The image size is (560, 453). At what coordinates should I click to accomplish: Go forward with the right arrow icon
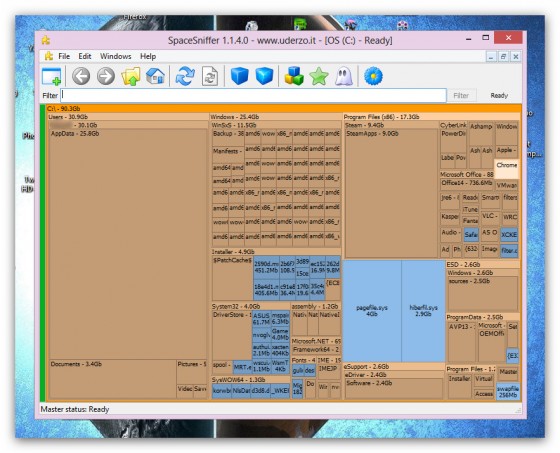[x=106, y=76]
